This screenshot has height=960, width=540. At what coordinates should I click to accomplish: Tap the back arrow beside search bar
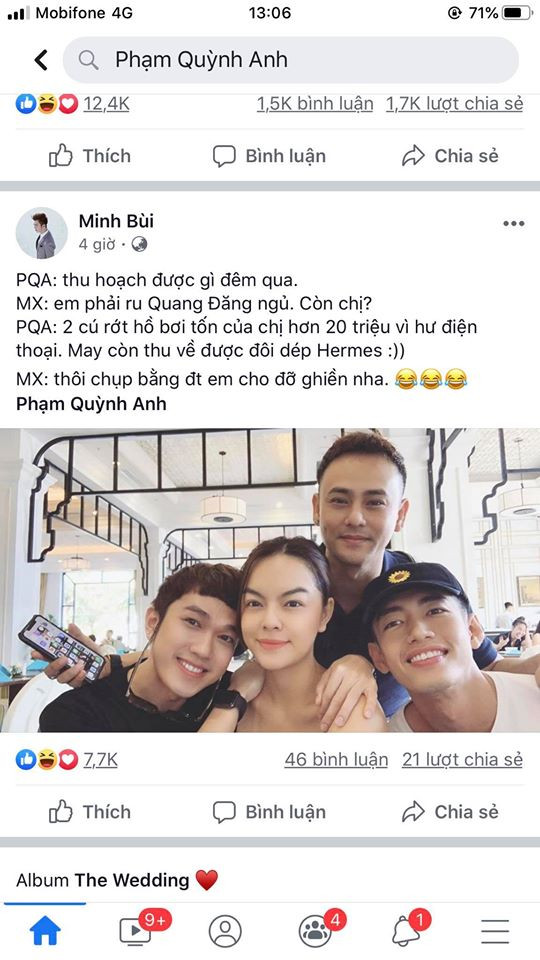coord(41,60)
